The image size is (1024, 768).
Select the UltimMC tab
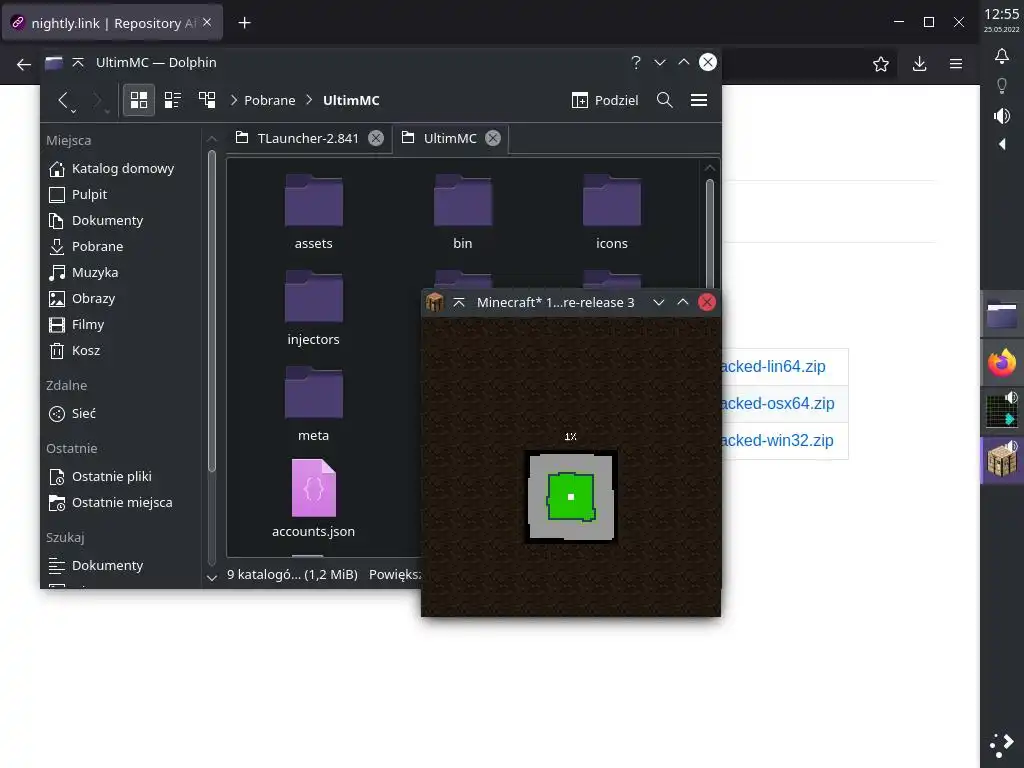(450, 138)
